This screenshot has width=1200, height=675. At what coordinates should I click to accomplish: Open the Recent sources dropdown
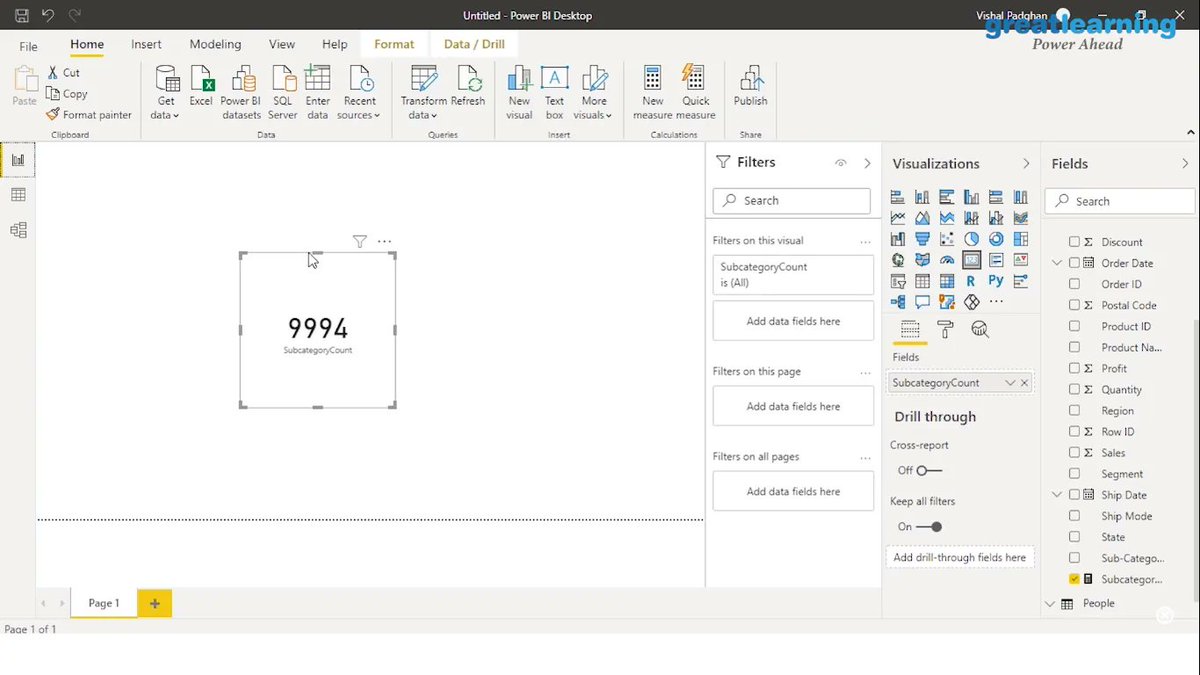(x=359, y=92)
